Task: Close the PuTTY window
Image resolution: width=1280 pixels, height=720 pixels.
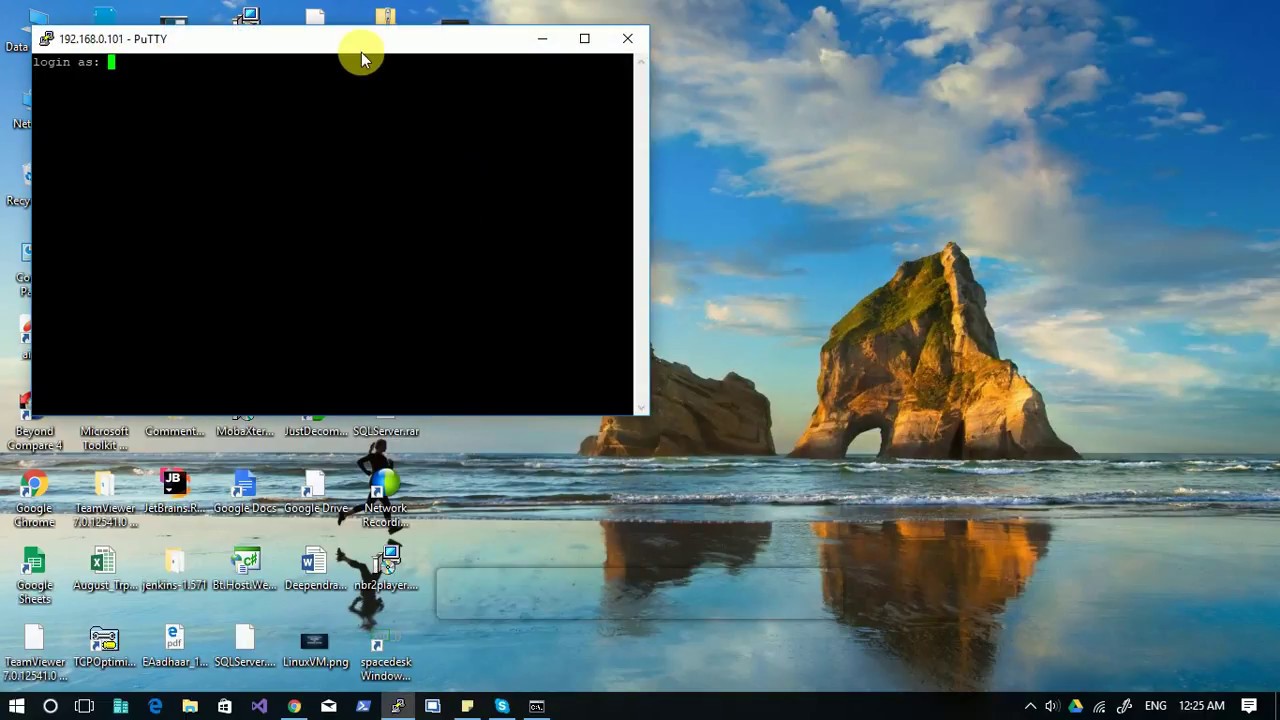Action: [x=627, y=39]
